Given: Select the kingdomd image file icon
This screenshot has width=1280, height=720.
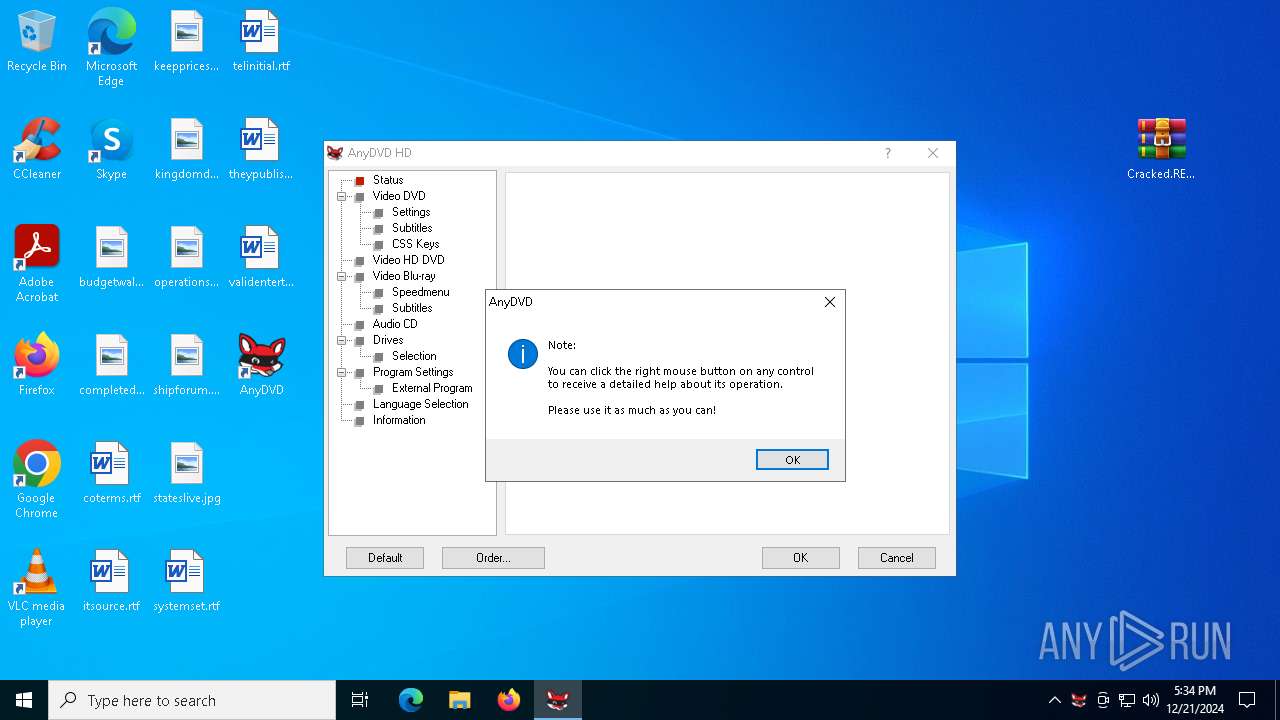Looking at the screenshot, I should (186, 150).
